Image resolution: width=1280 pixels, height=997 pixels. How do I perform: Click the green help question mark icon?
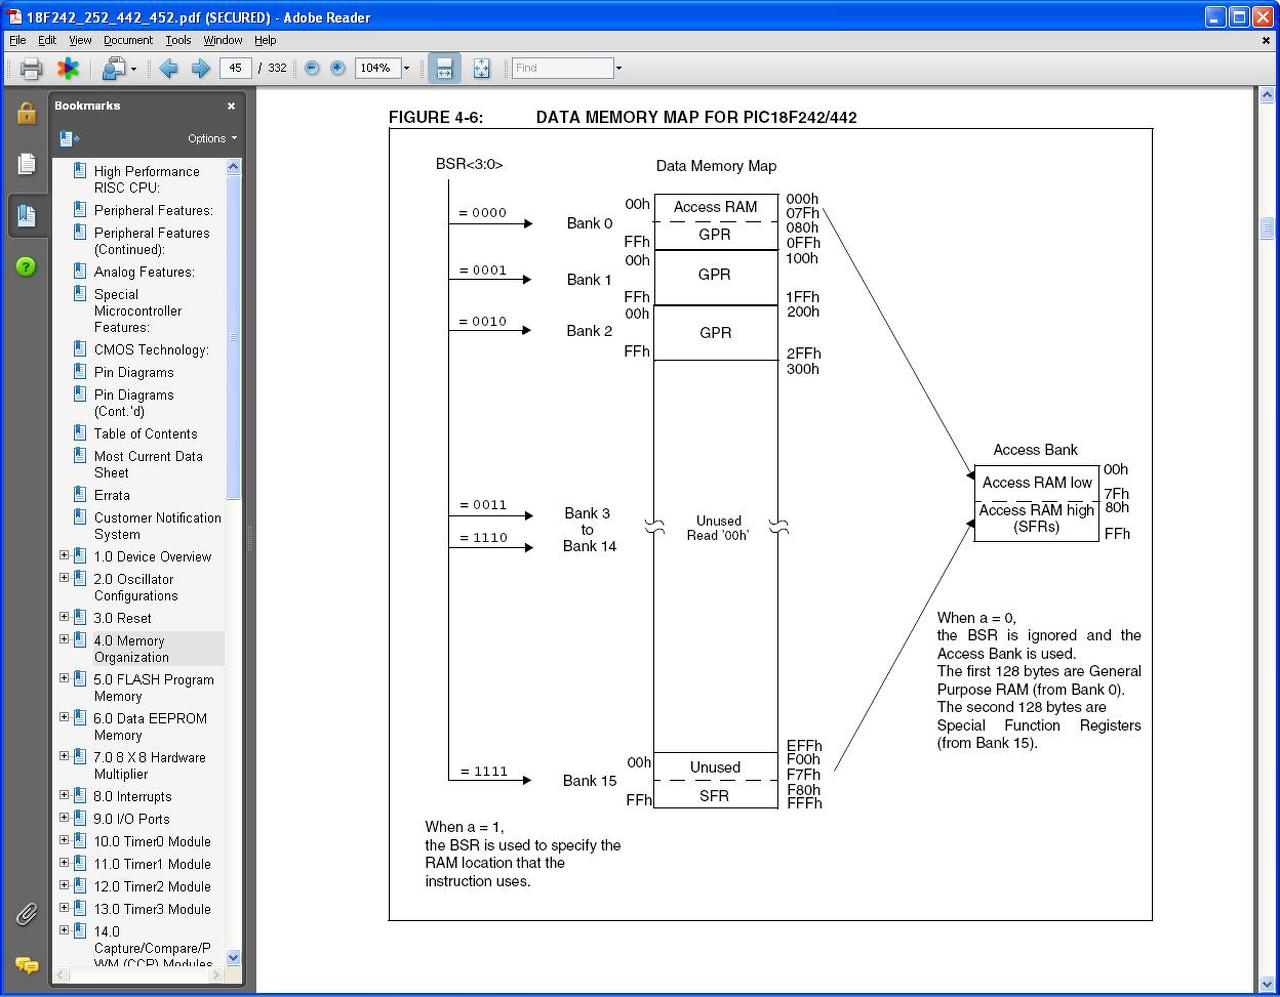[26, 266]
